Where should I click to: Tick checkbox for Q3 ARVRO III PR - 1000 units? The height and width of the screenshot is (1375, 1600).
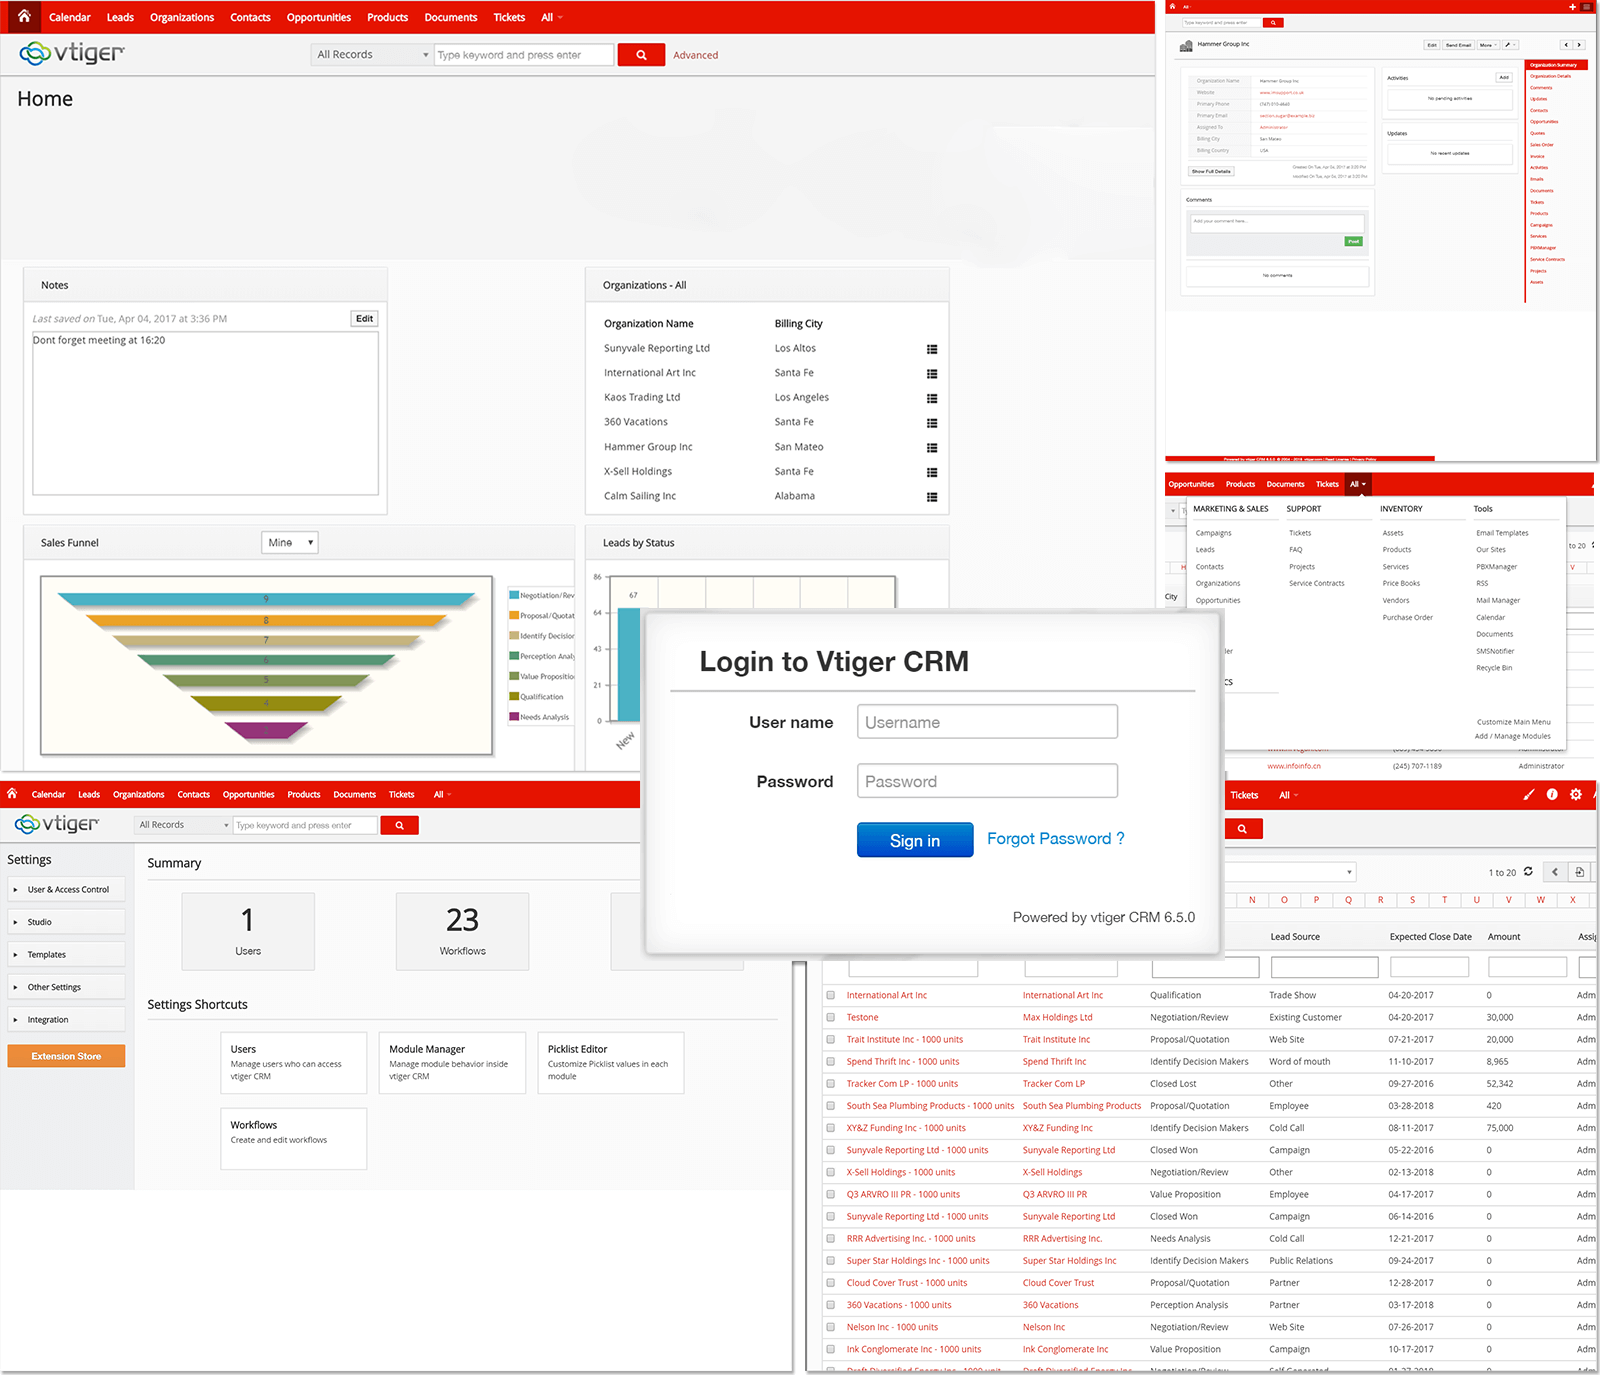point(830,1194)
